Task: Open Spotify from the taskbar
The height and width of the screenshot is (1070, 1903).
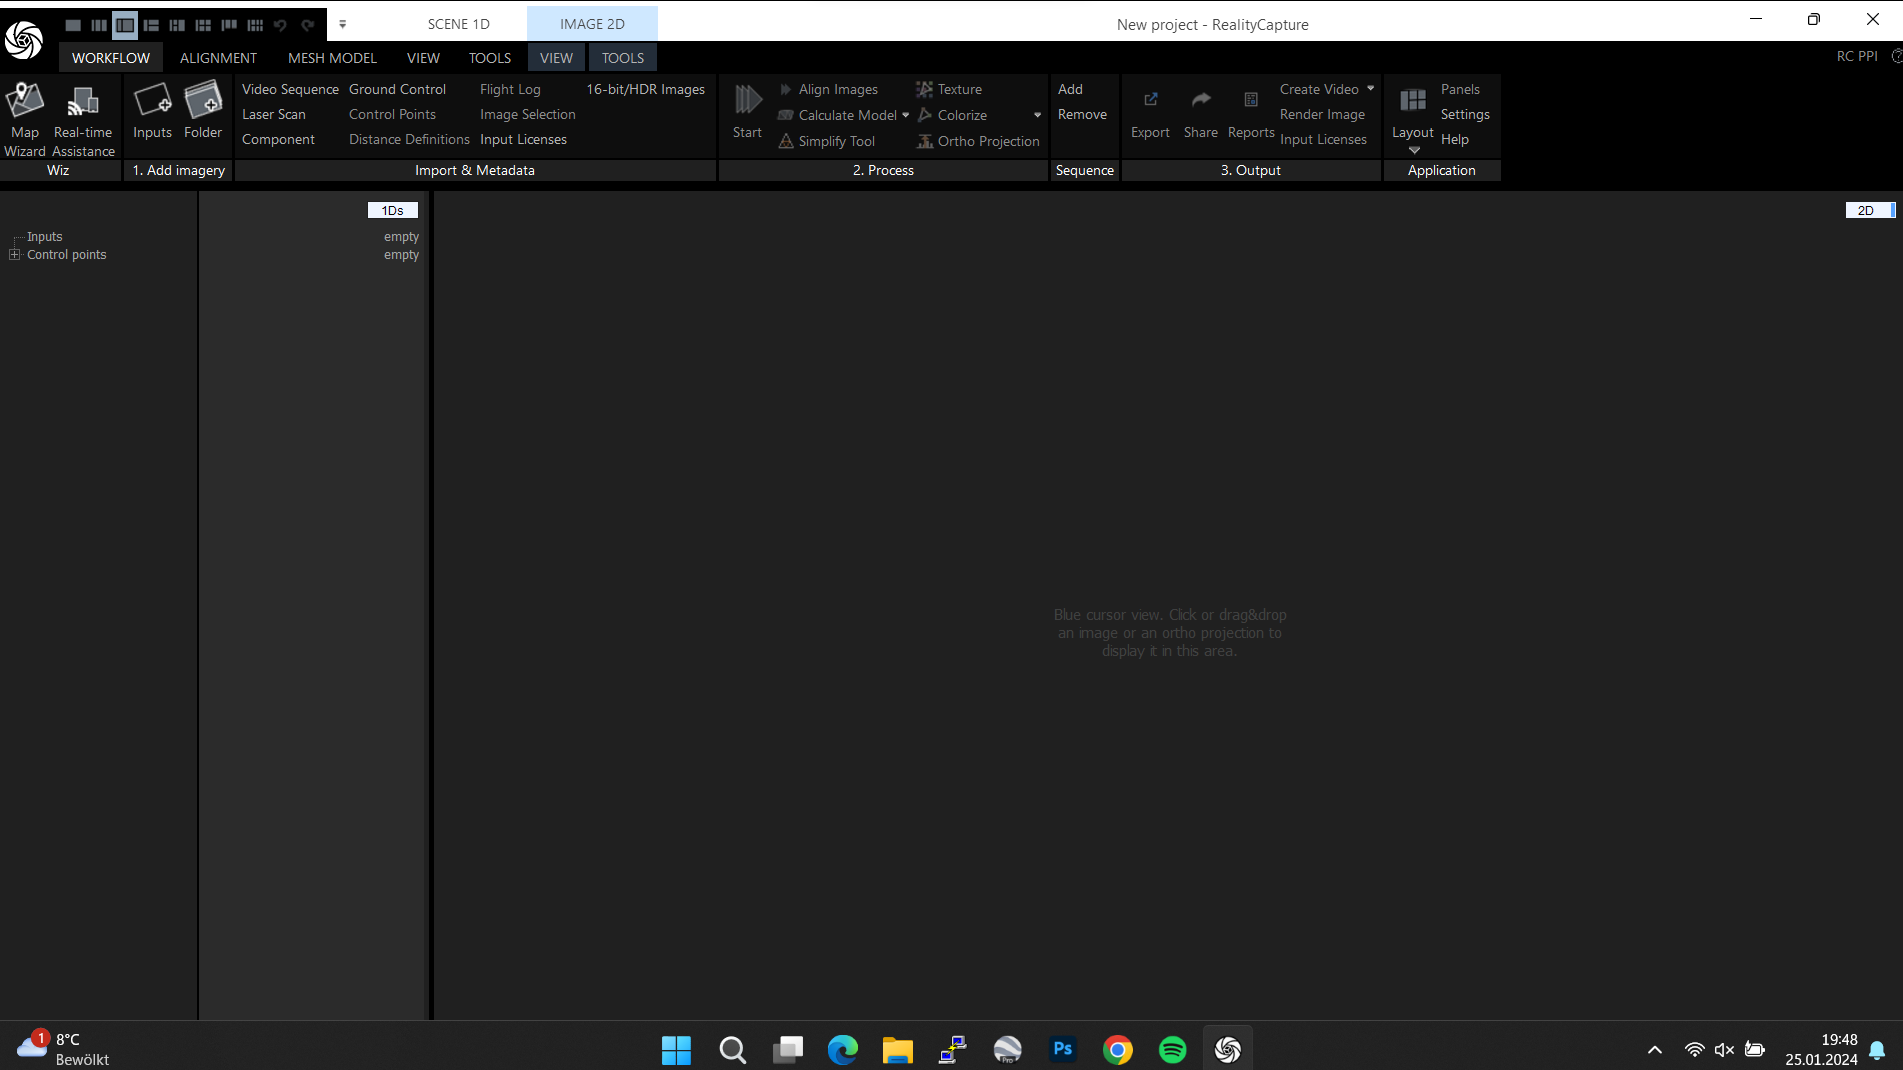Action: click(x=1172, y=1049)
